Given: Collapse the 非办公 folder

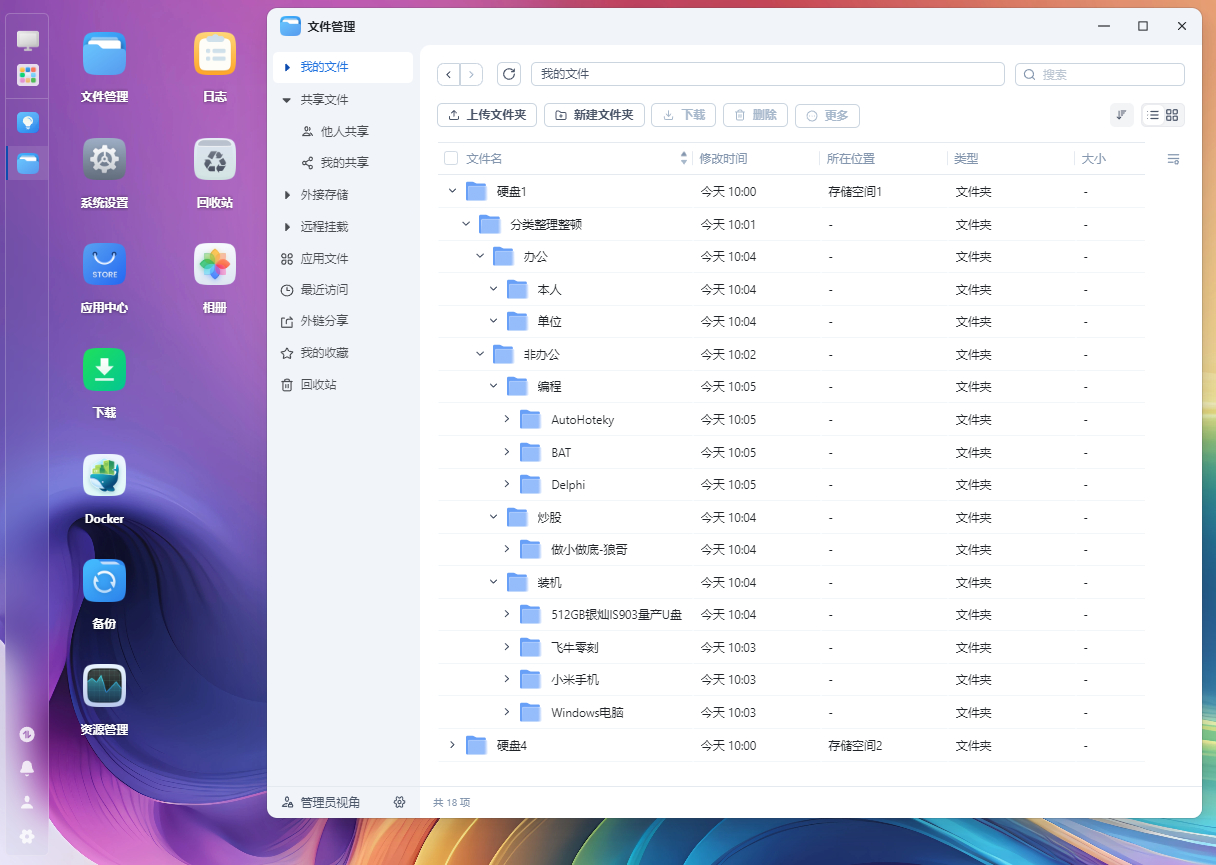Looking at the screenshot, I should [x=480, y=354].
